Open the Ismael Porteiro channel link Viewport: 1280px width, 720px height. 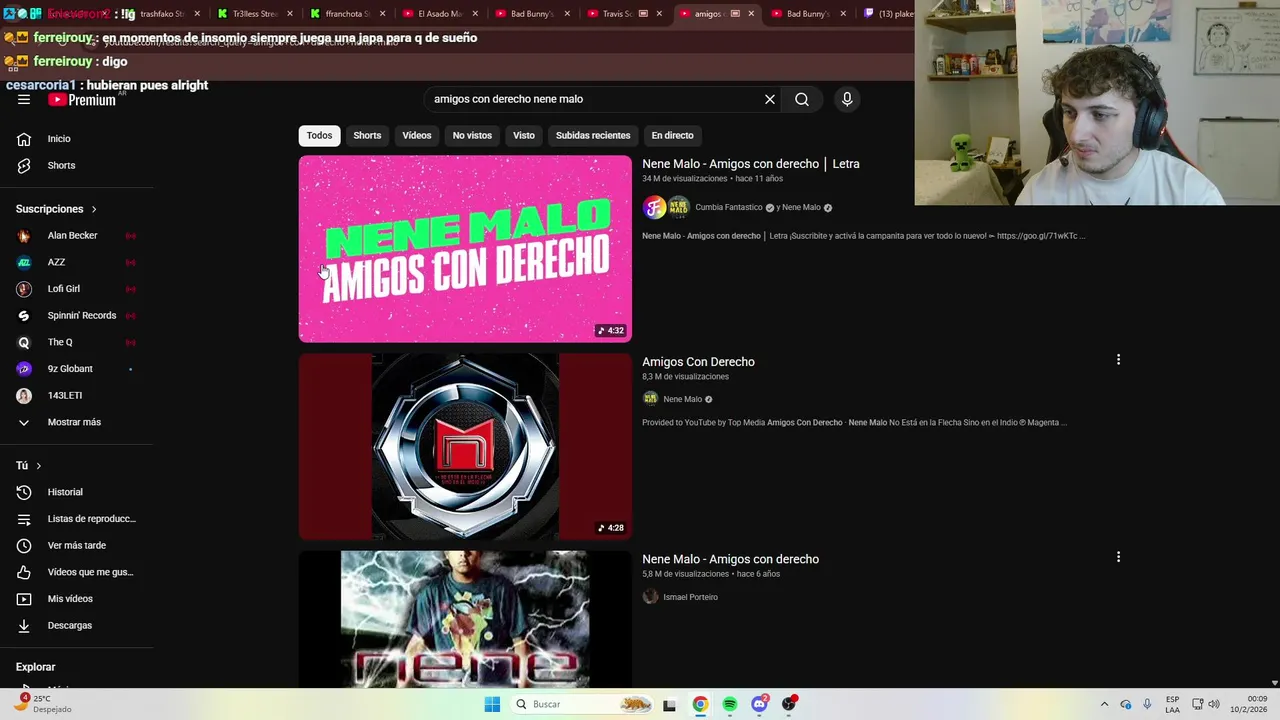(690, 597)
